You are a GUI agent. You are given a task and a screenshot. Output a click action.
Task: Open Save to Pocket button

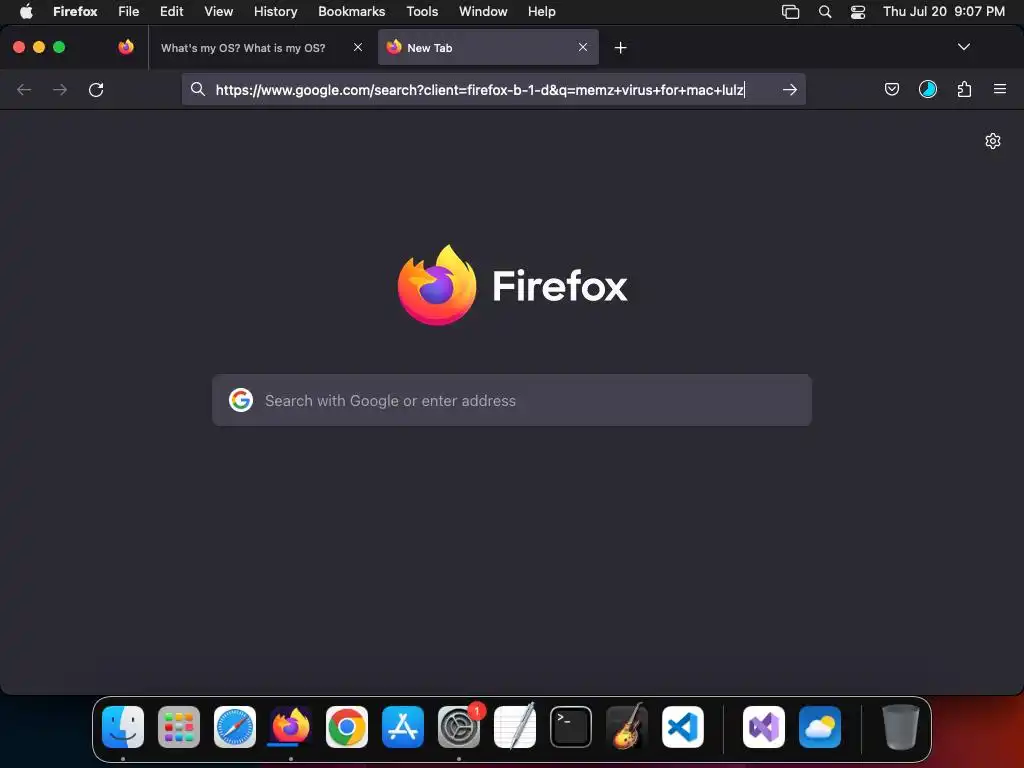[x=891, y=89]
